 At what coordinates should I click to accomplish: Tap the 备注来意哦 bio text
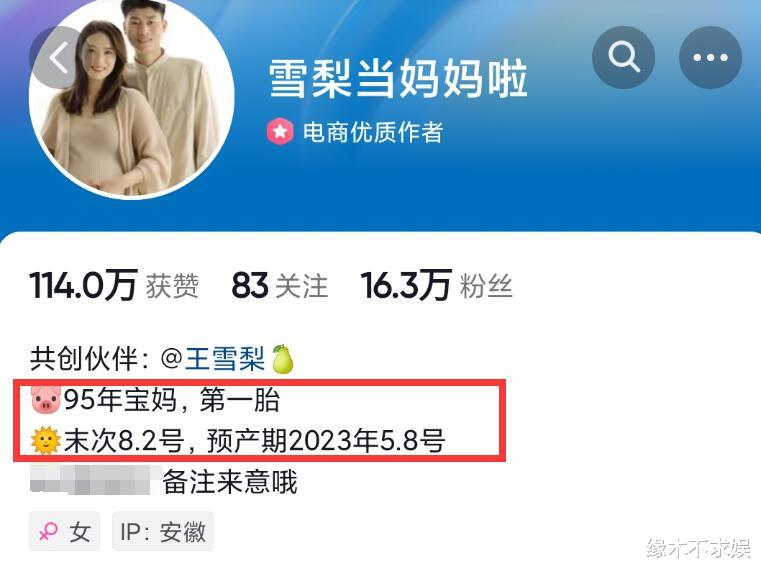[x=230, y=482]
